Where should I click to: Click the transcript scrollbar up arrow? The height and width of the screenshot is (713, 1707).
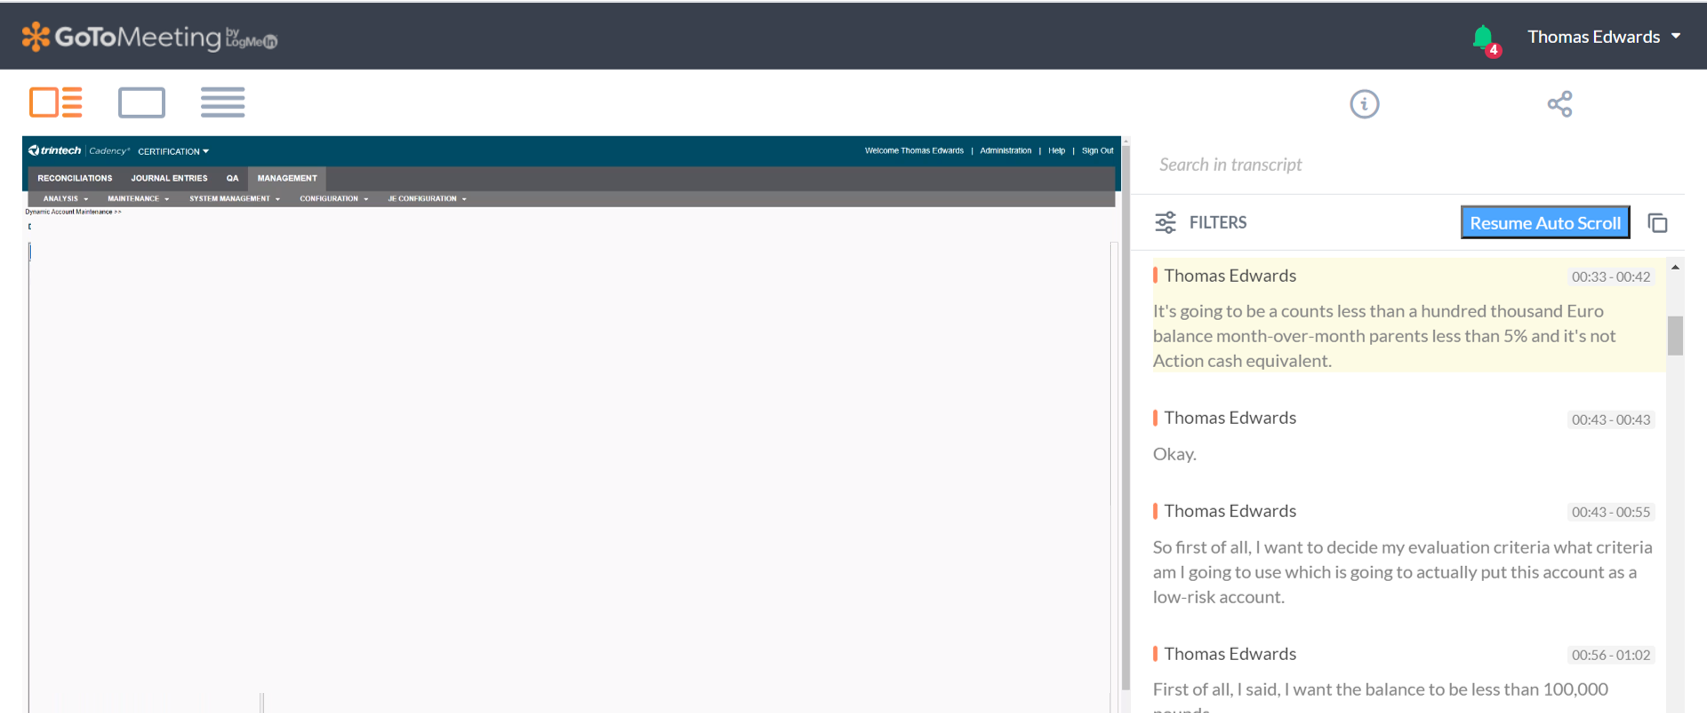1675,267
